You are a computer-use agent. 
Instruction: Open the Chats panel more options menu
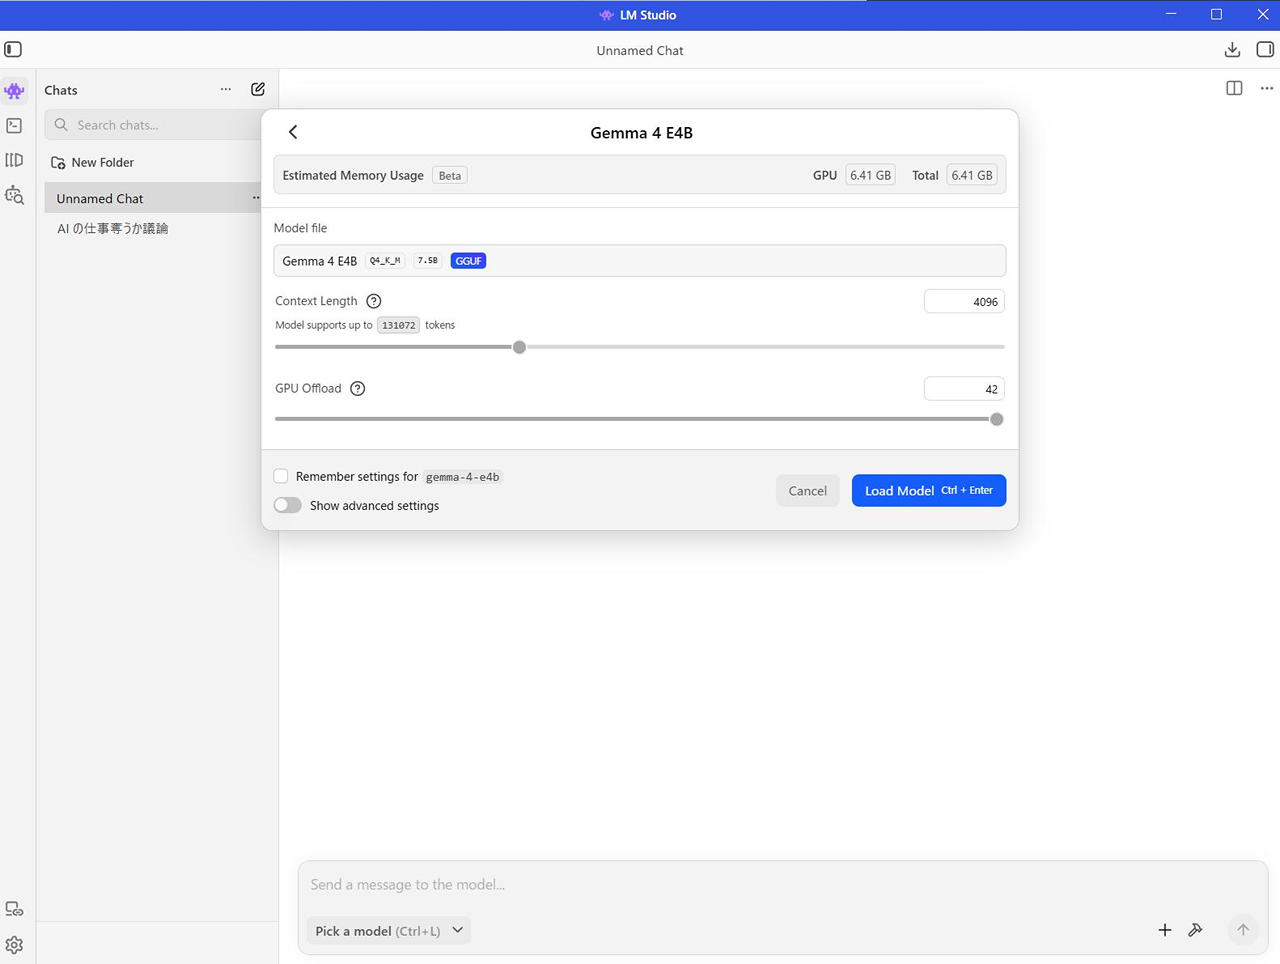click(226, 89)
